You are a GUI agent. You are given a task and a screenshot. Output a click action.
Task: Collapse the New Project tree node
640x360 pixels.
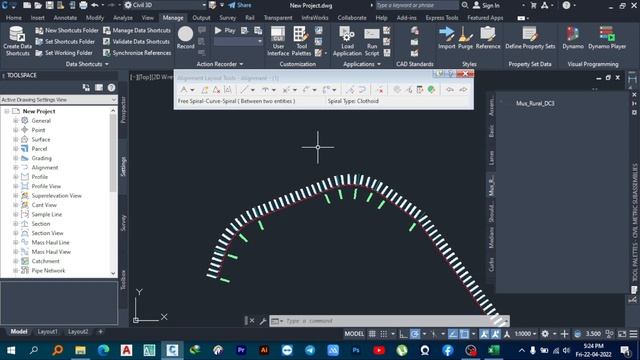[7, 111]
